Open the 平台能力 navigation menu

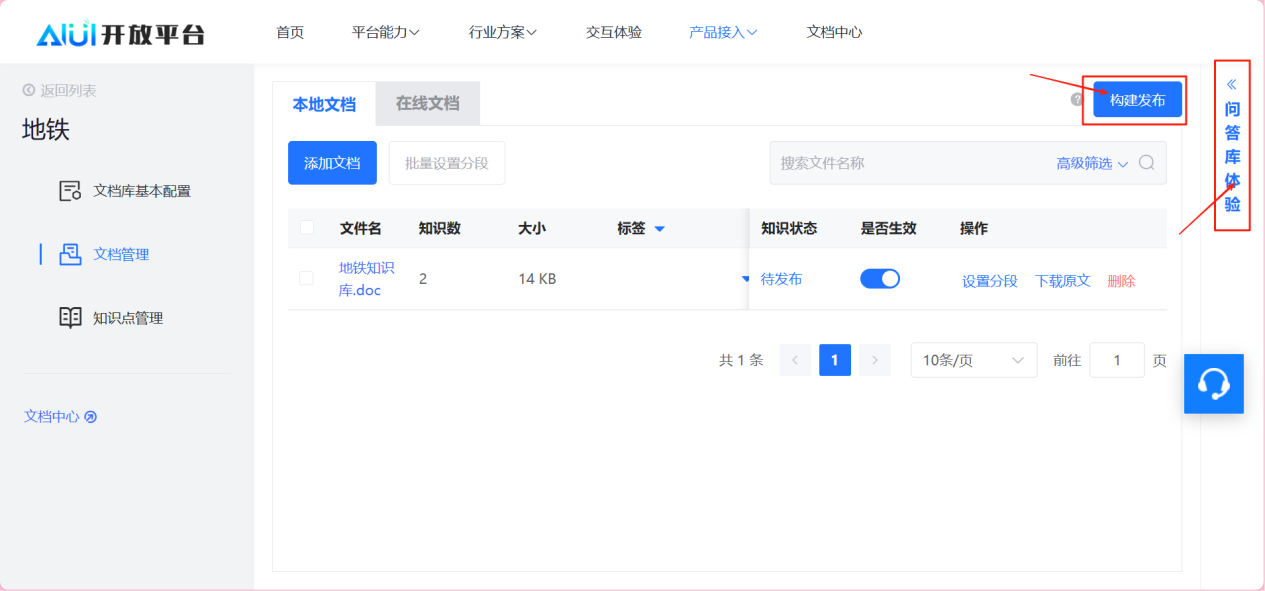tap(385, 32)
